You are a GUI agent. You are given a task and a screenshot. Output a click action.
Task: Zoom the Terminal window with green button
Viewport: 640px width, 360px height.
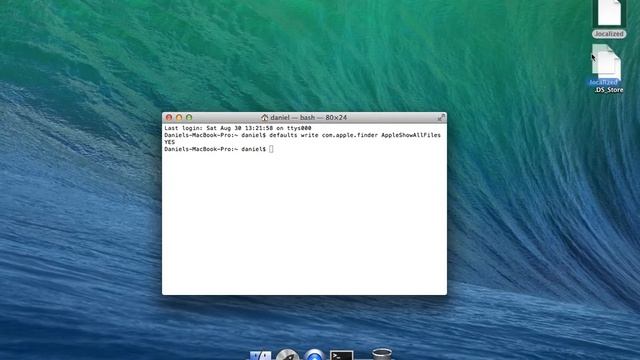[x=189, y=118]
